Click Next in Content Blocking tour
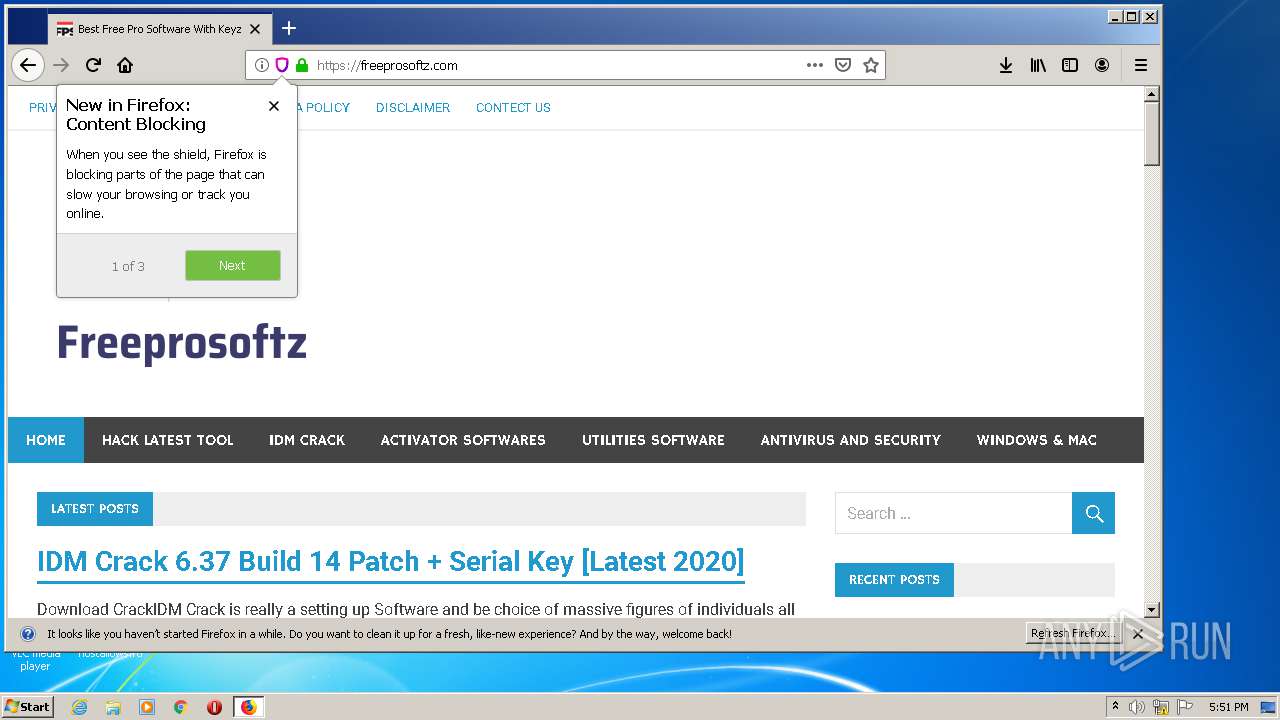Viewport: 1280px width, 720px height. tap(232, 265)
